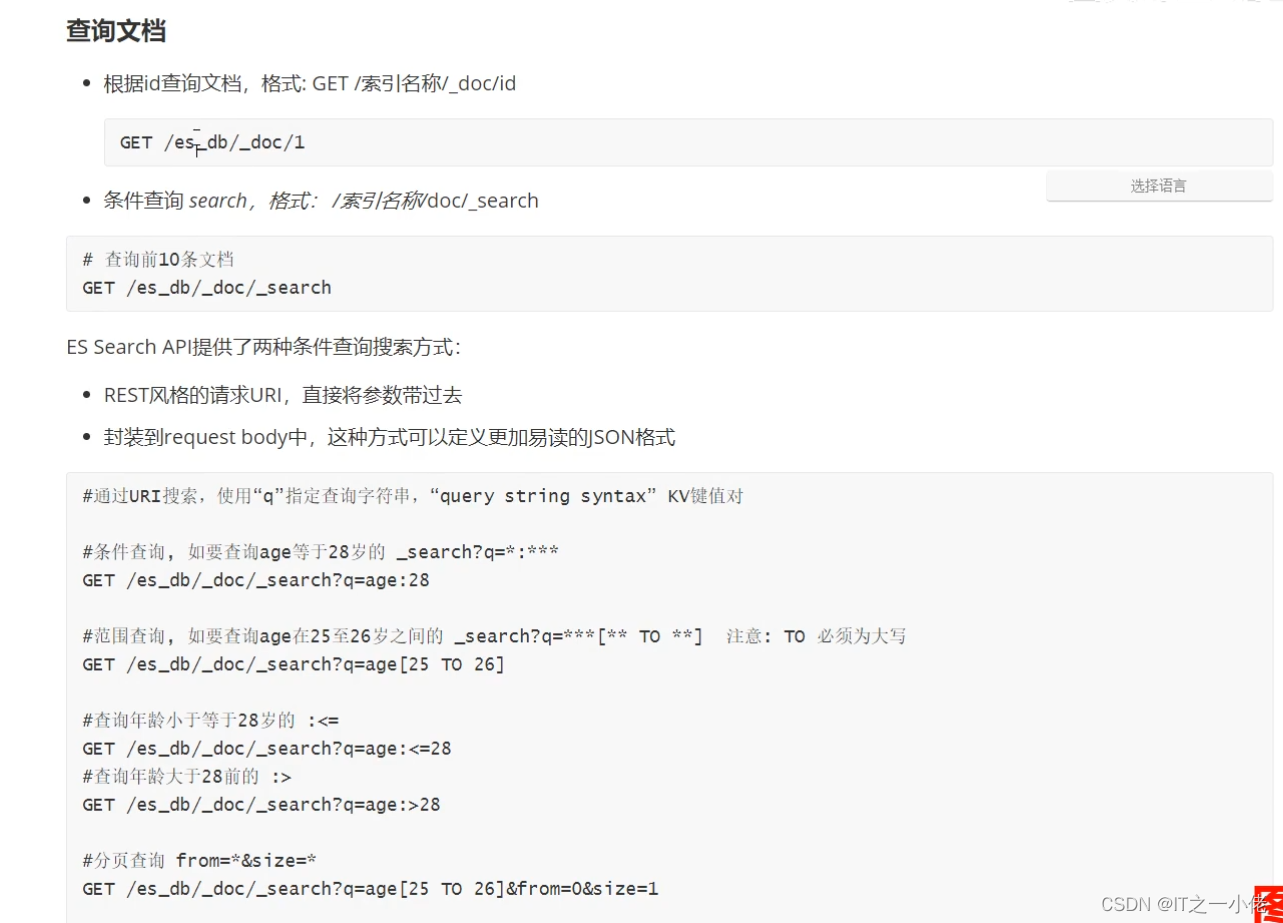Viewport: 1283px width, 923px height.
Task: Click the 查询前10条文档 comment line
Action: [158, 259]
